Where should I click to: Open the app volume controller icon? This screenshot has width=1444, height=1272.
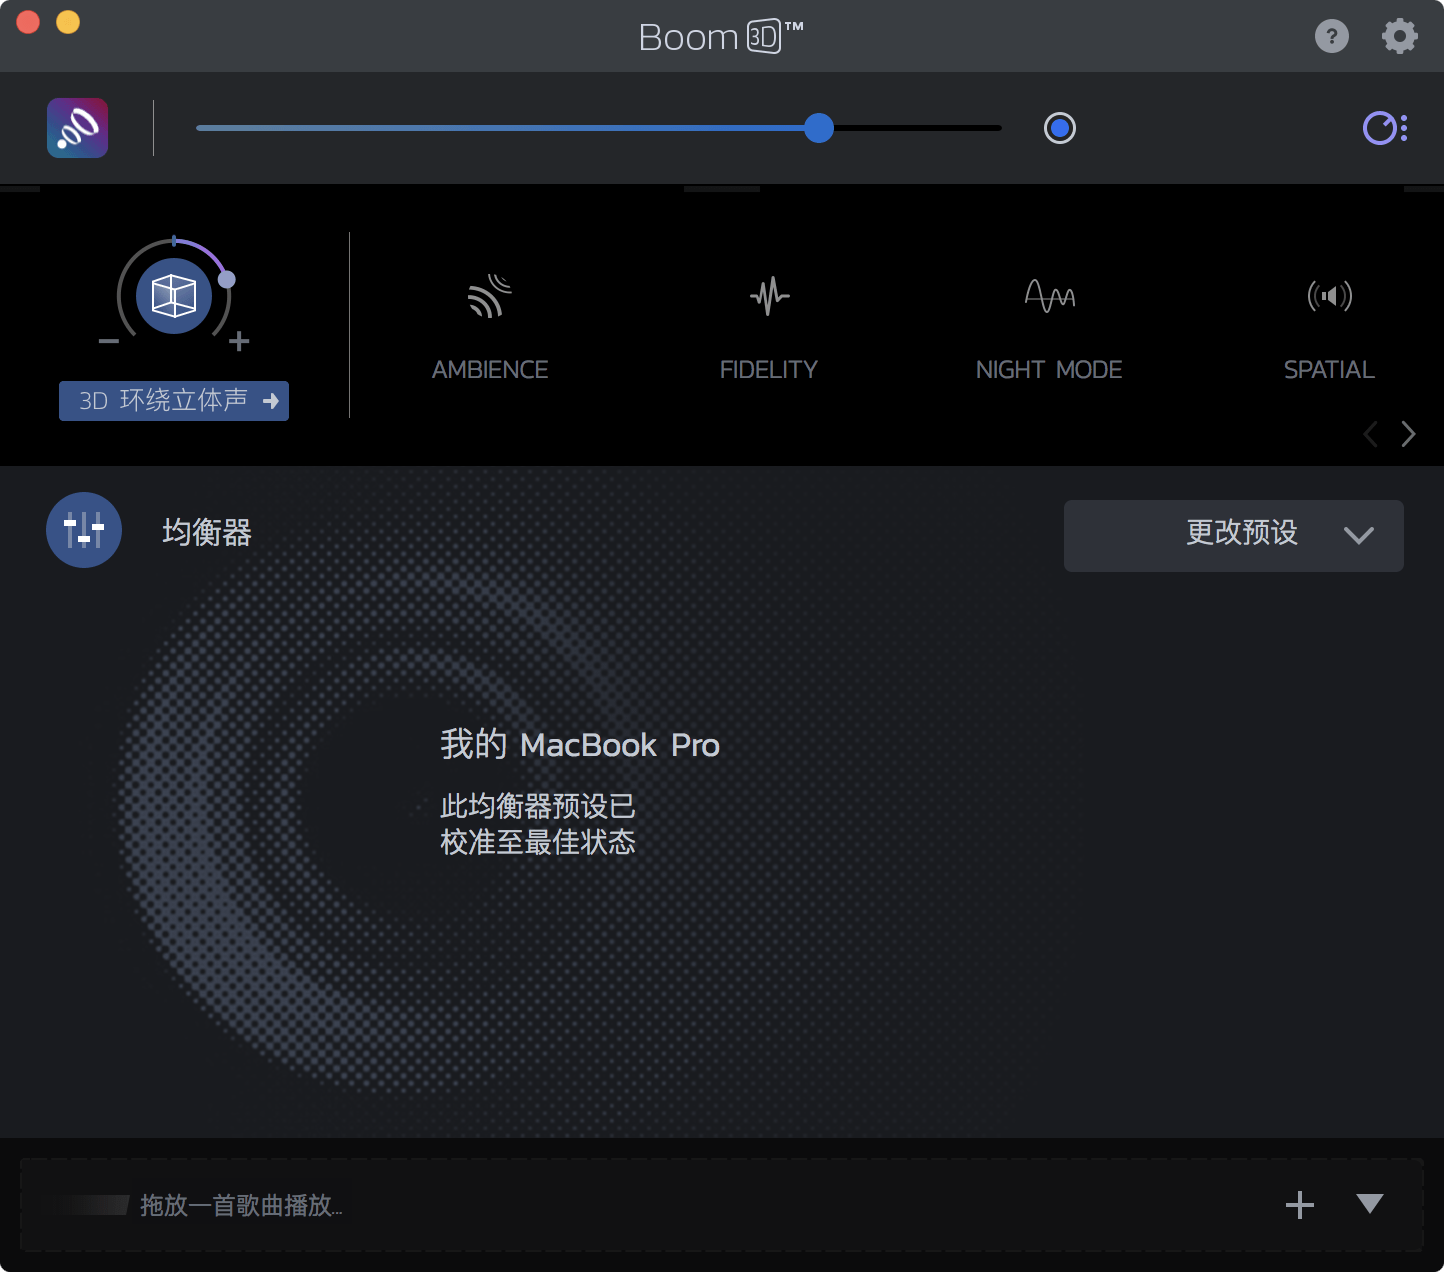point(1385,128)
